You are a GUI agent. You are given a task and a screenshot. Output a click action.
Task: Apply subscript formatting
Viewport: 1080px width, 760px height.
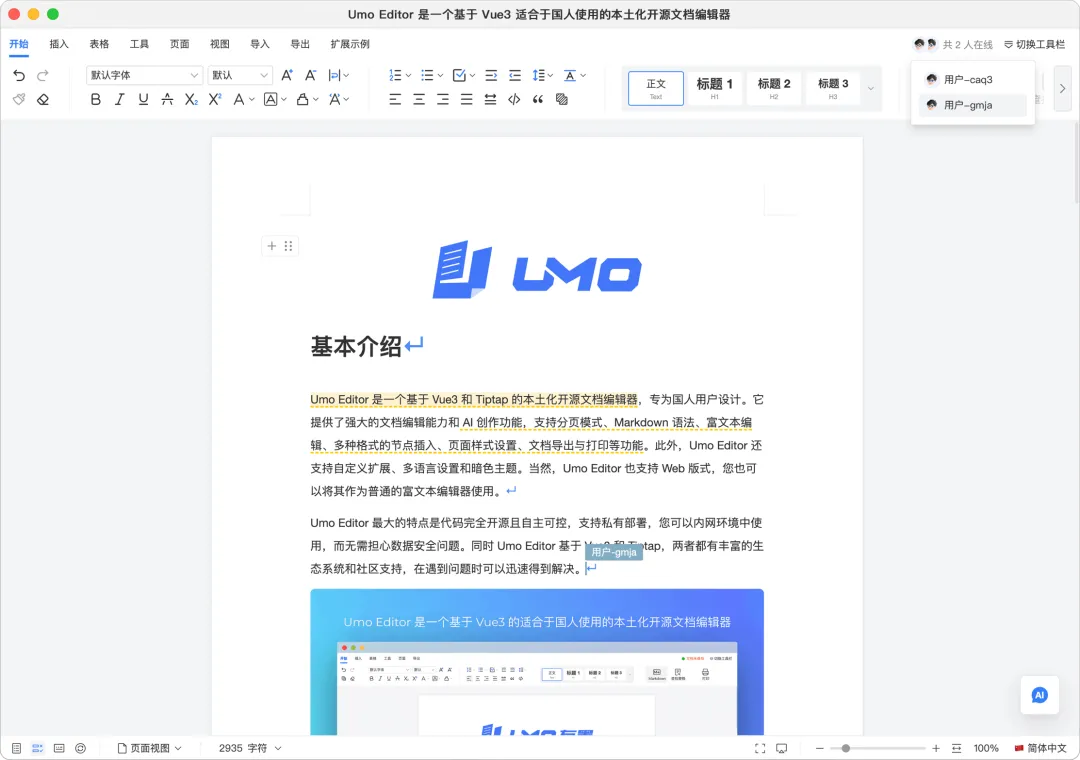click(191, 99)
